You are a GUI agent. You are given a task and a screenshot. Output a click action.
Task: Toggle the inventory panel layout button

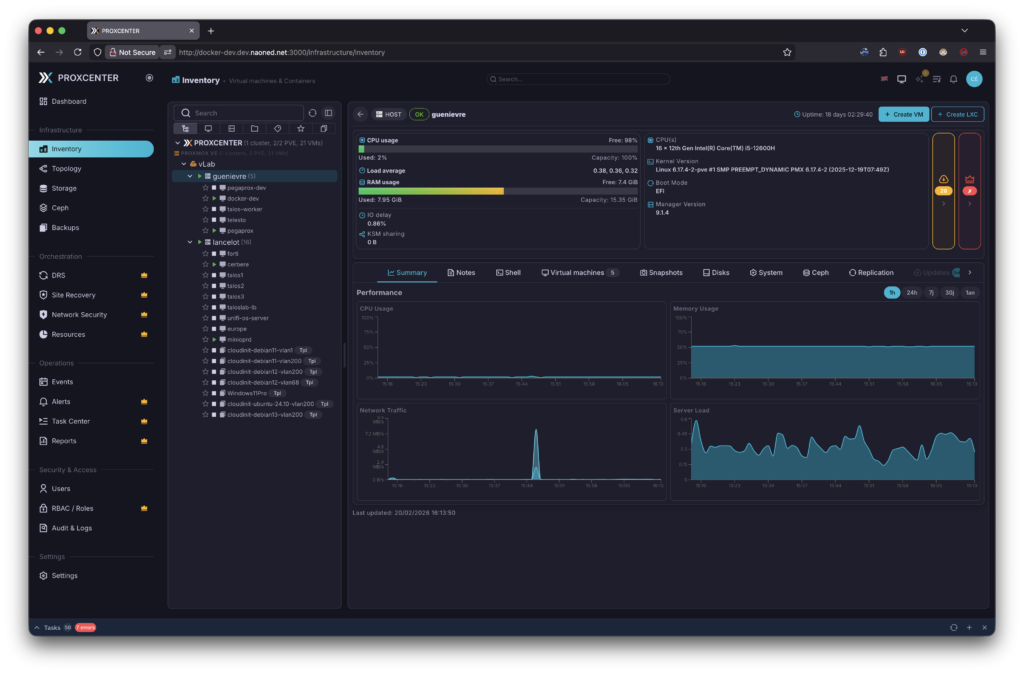(328, 113)
